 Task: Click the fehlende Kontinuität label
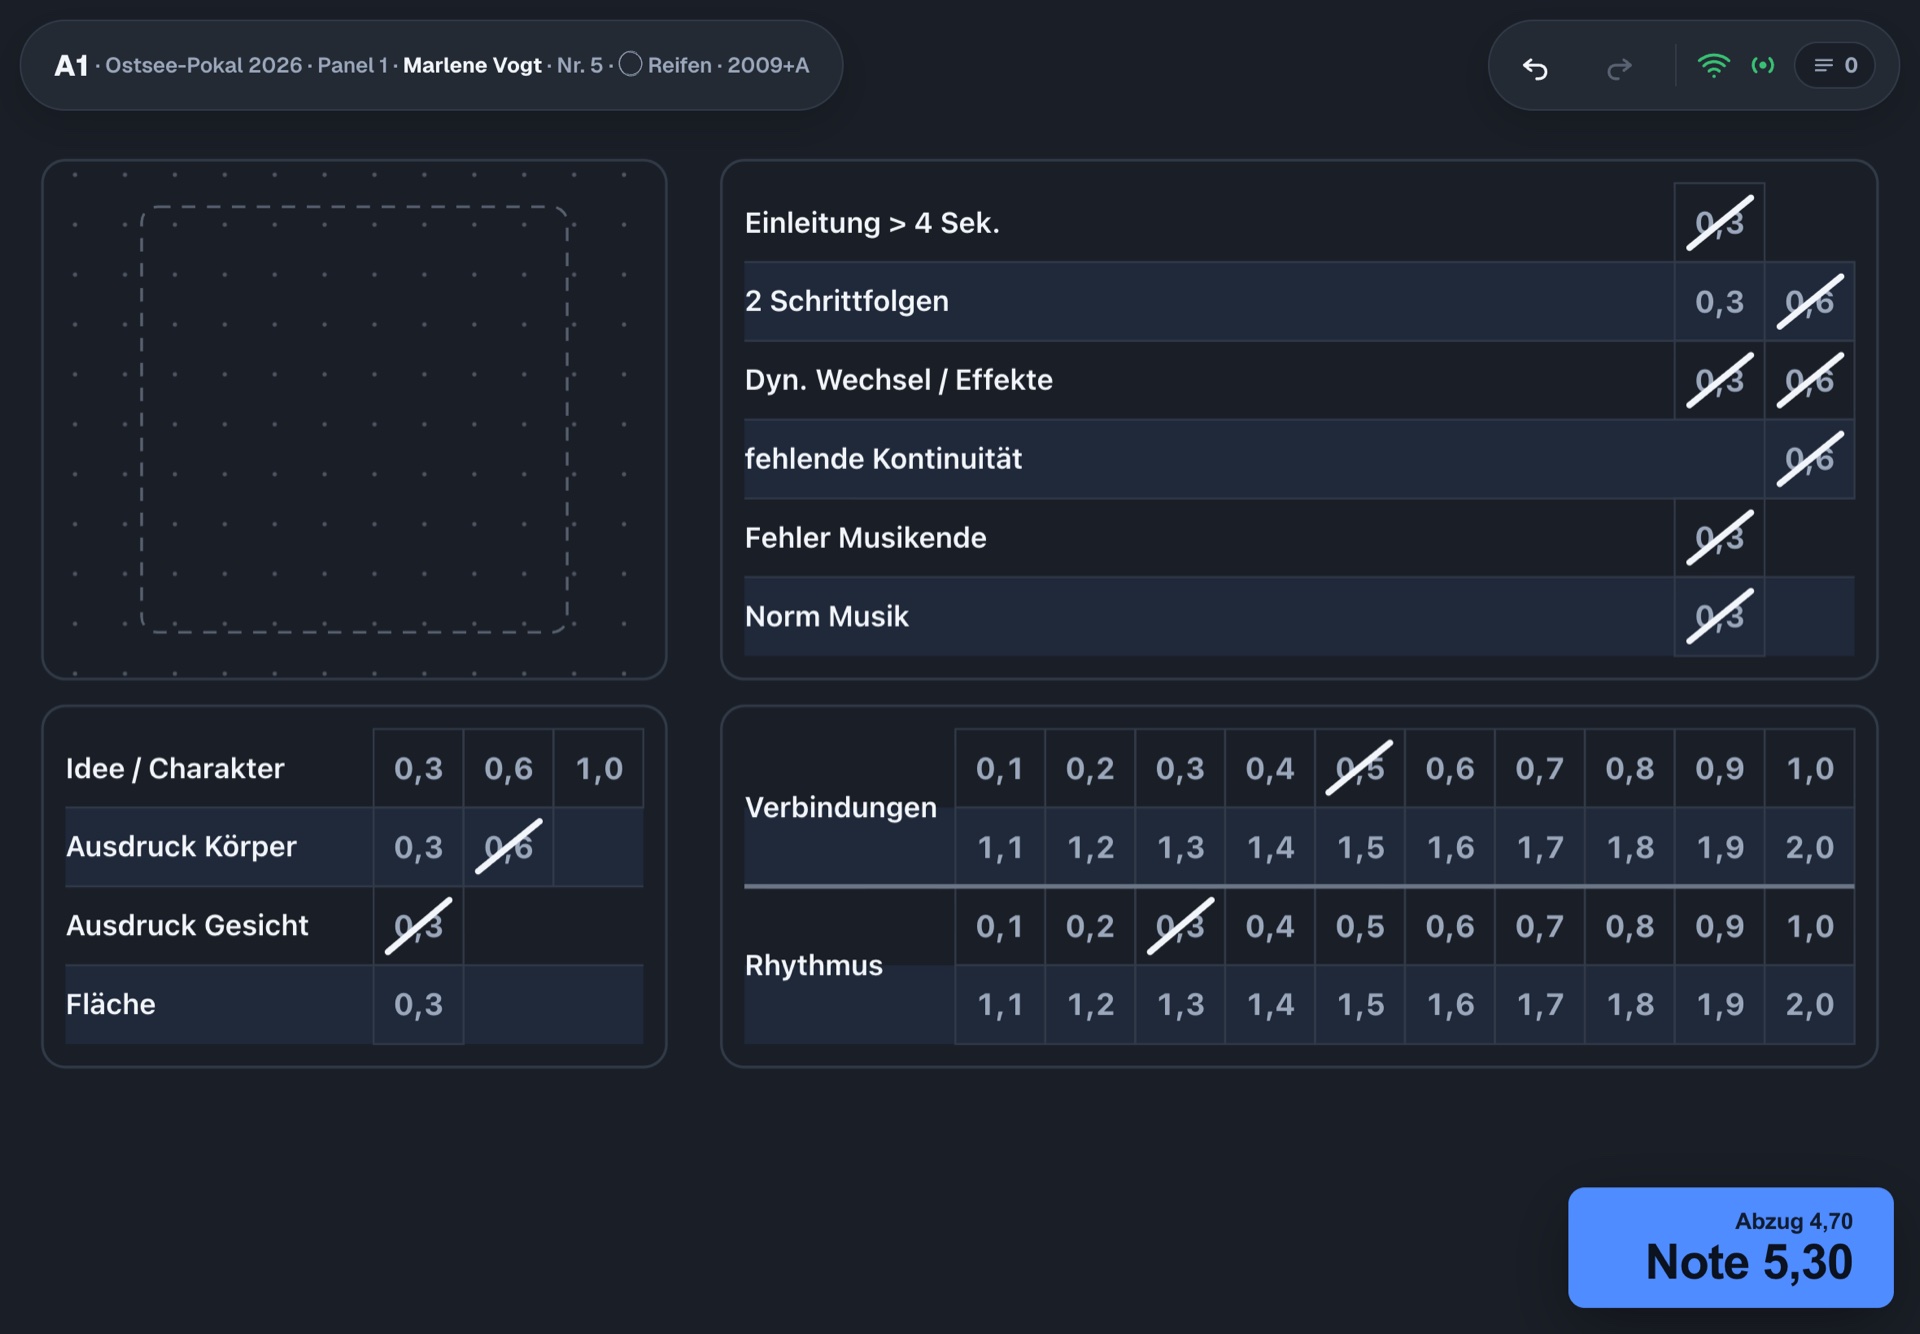(883, 459)
